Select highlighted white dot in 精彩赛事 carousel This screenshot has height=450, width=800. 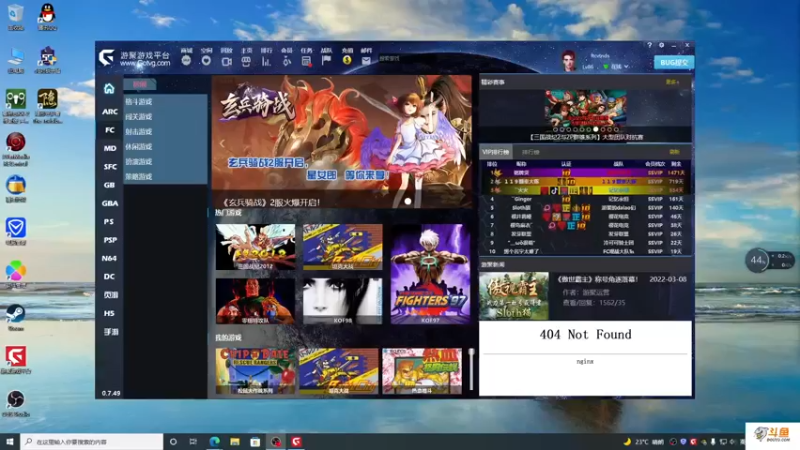(595, 130)
